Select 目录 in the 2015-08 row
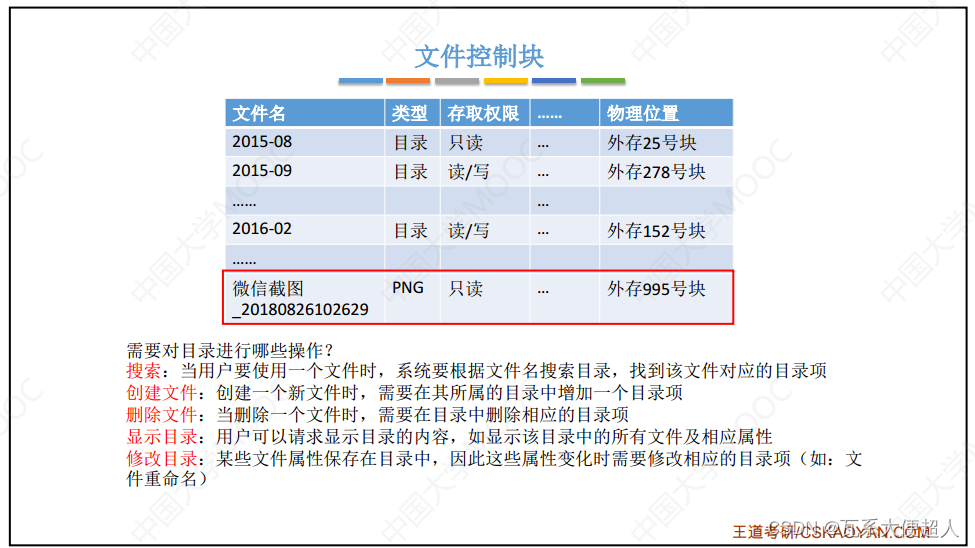This screenshot has height=548, width=975. pyautogui.click(x=410, y=142)
